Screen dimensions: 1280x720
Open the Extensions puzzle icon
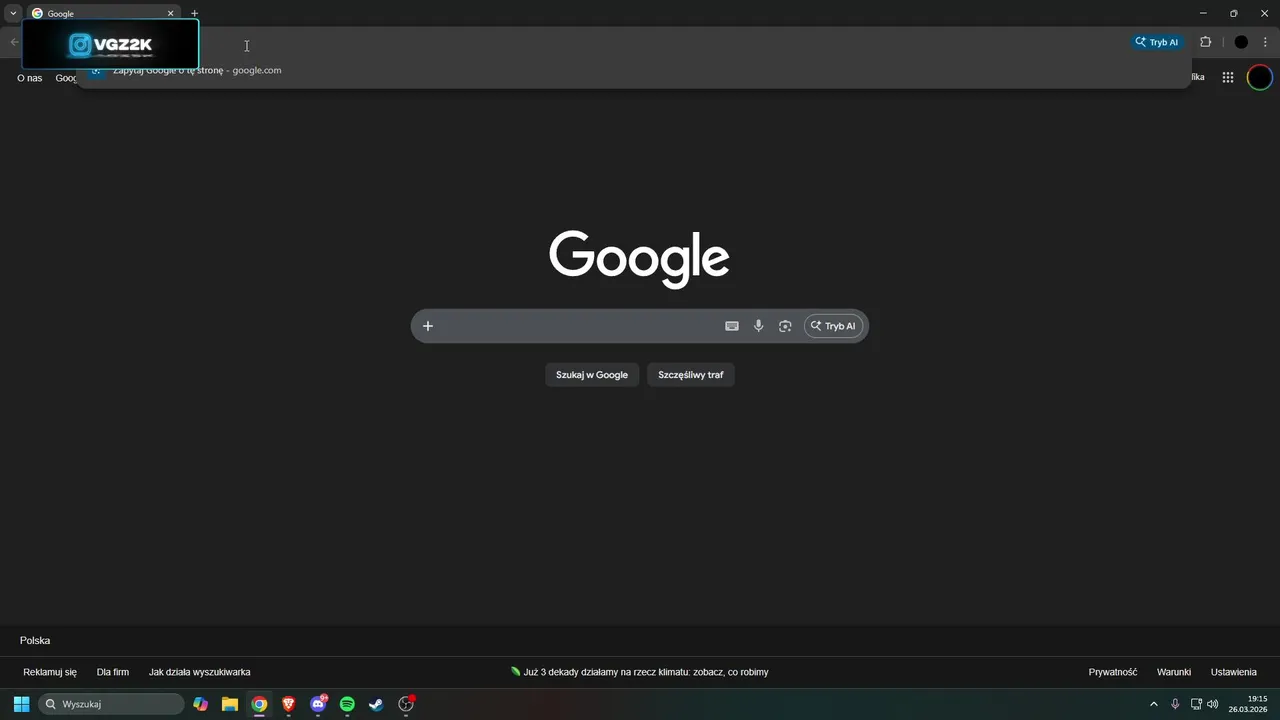1205,42
